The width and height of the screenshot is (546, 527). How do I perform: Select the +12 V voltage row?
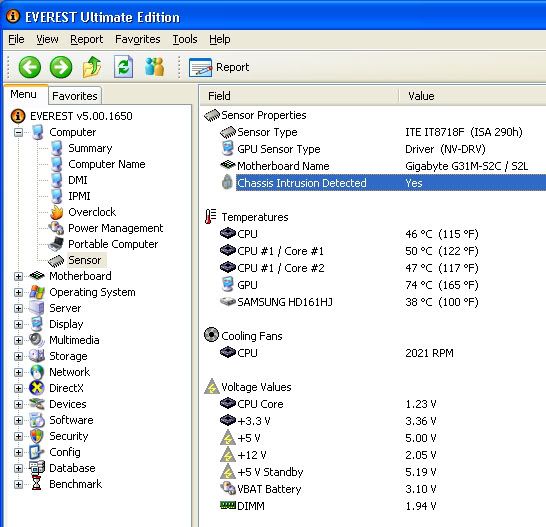tap(383, 455)
